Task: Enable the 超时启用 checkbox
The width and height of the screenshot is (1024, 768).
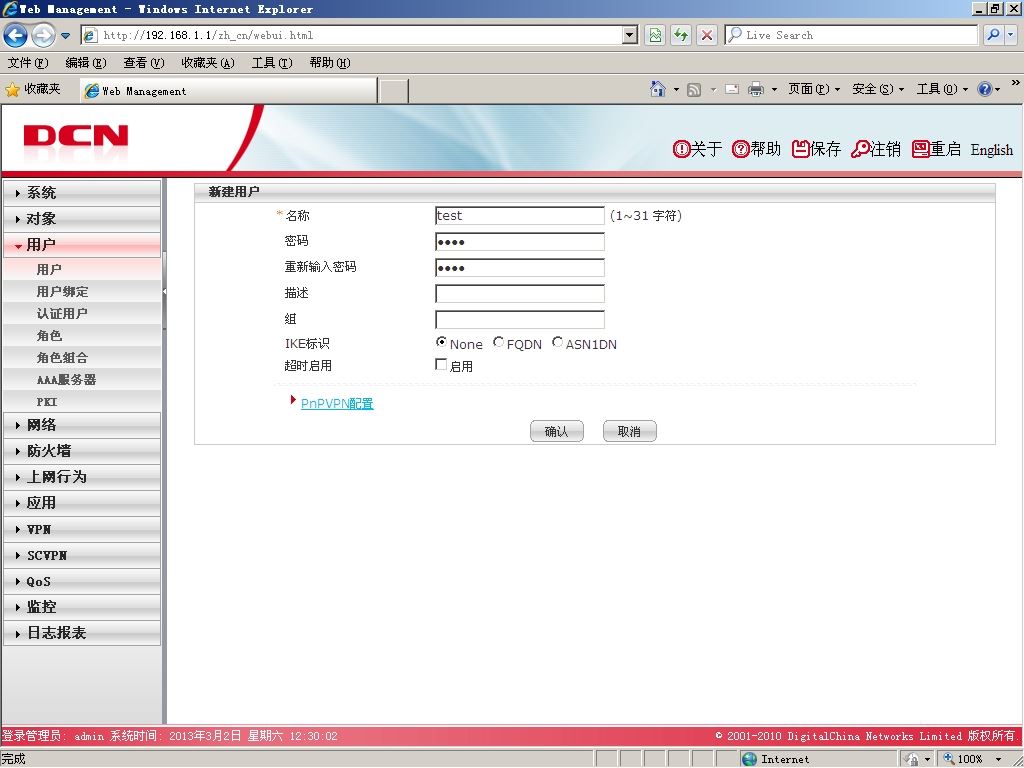Action: 441,364
